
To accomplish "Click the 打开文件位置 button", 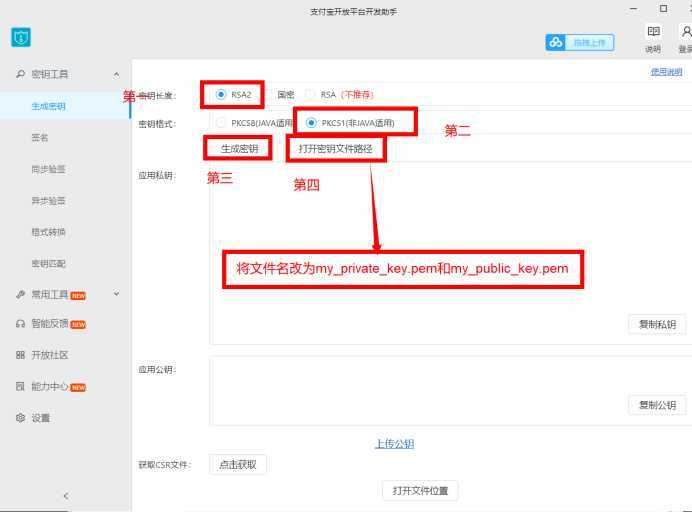I will tap(420, 490).
